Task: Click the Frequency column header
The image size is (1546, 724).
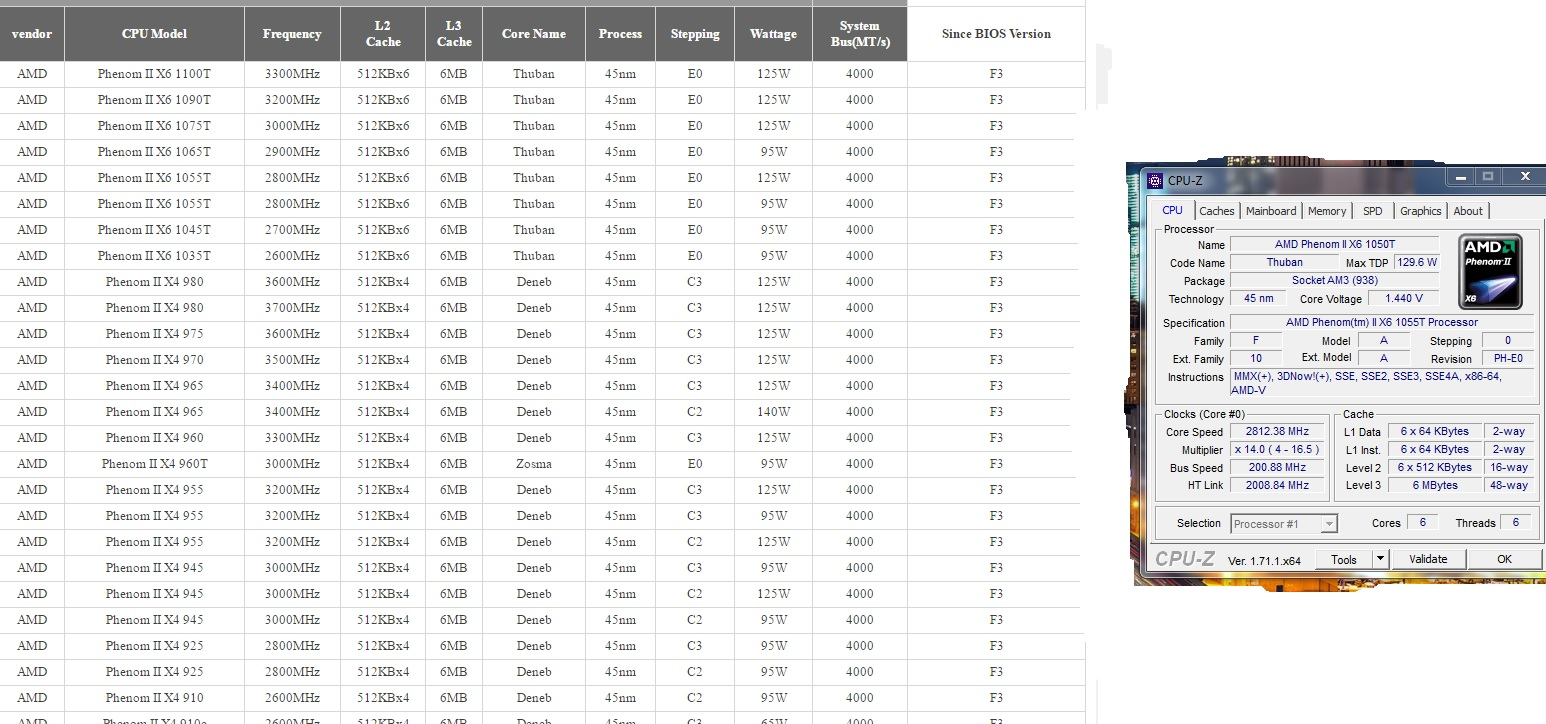Action: [292, 34]
